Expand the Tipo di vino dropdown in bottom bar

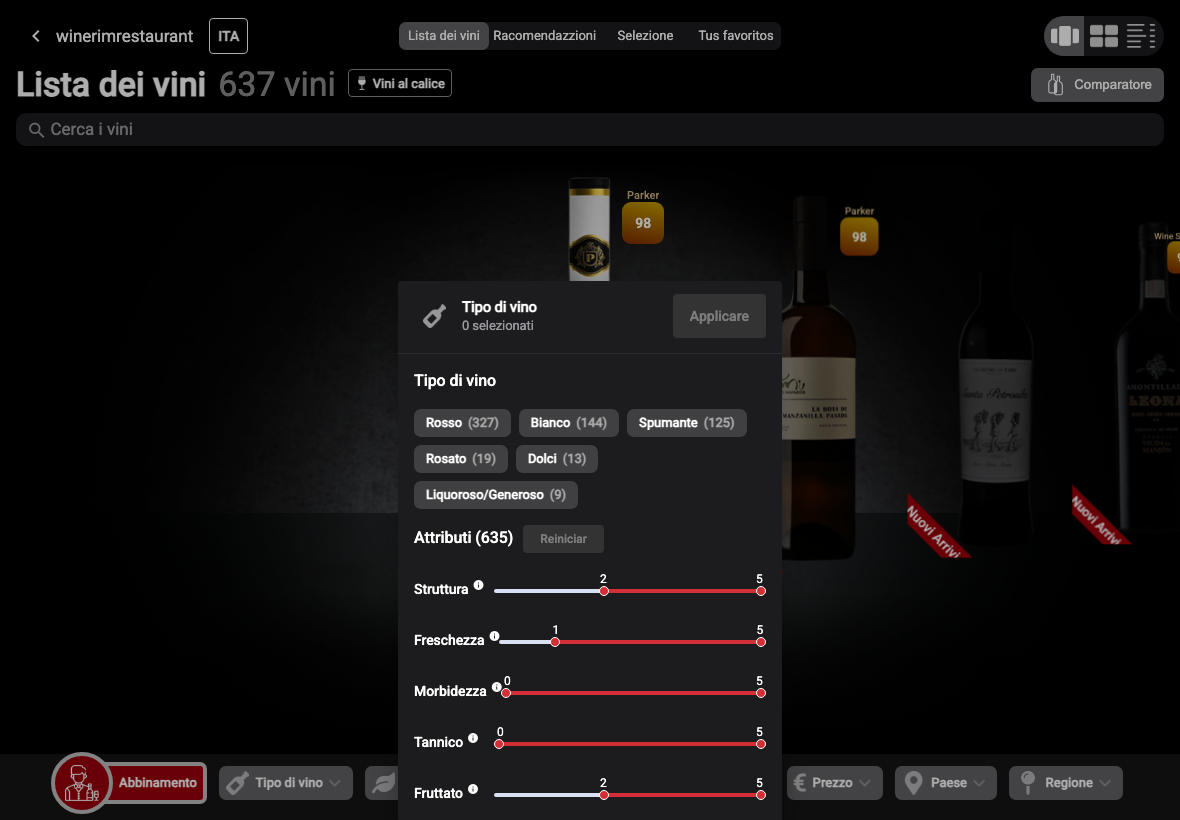[x=286, y=782]
